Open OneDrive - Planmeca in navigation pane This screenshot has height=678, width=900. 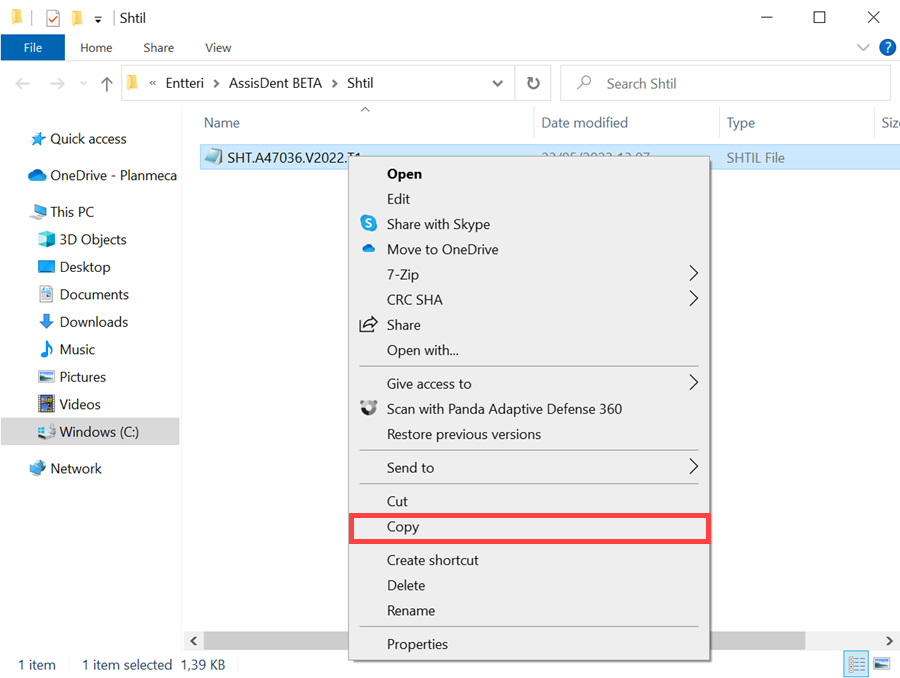click(102, 176)
